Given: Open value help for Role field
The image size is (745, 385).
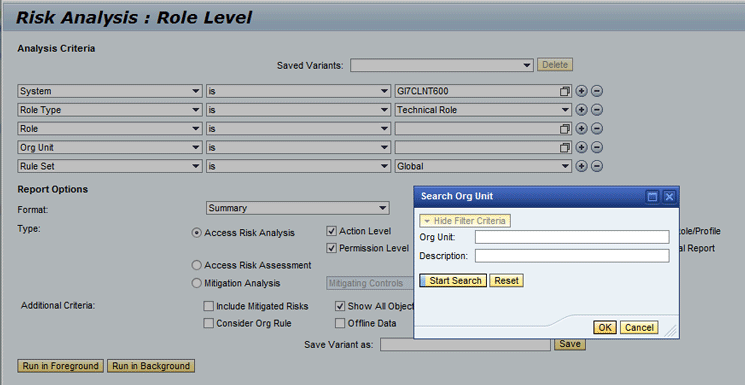Looking at the screenshot, I should click(564, 129).
